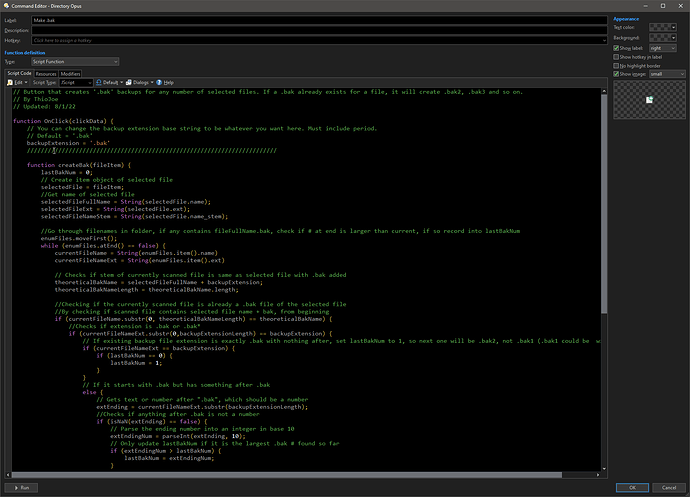This screenshot has height=497, width=690.
Task: Click the 'Function definition' section heading
Action: [25, 53]
